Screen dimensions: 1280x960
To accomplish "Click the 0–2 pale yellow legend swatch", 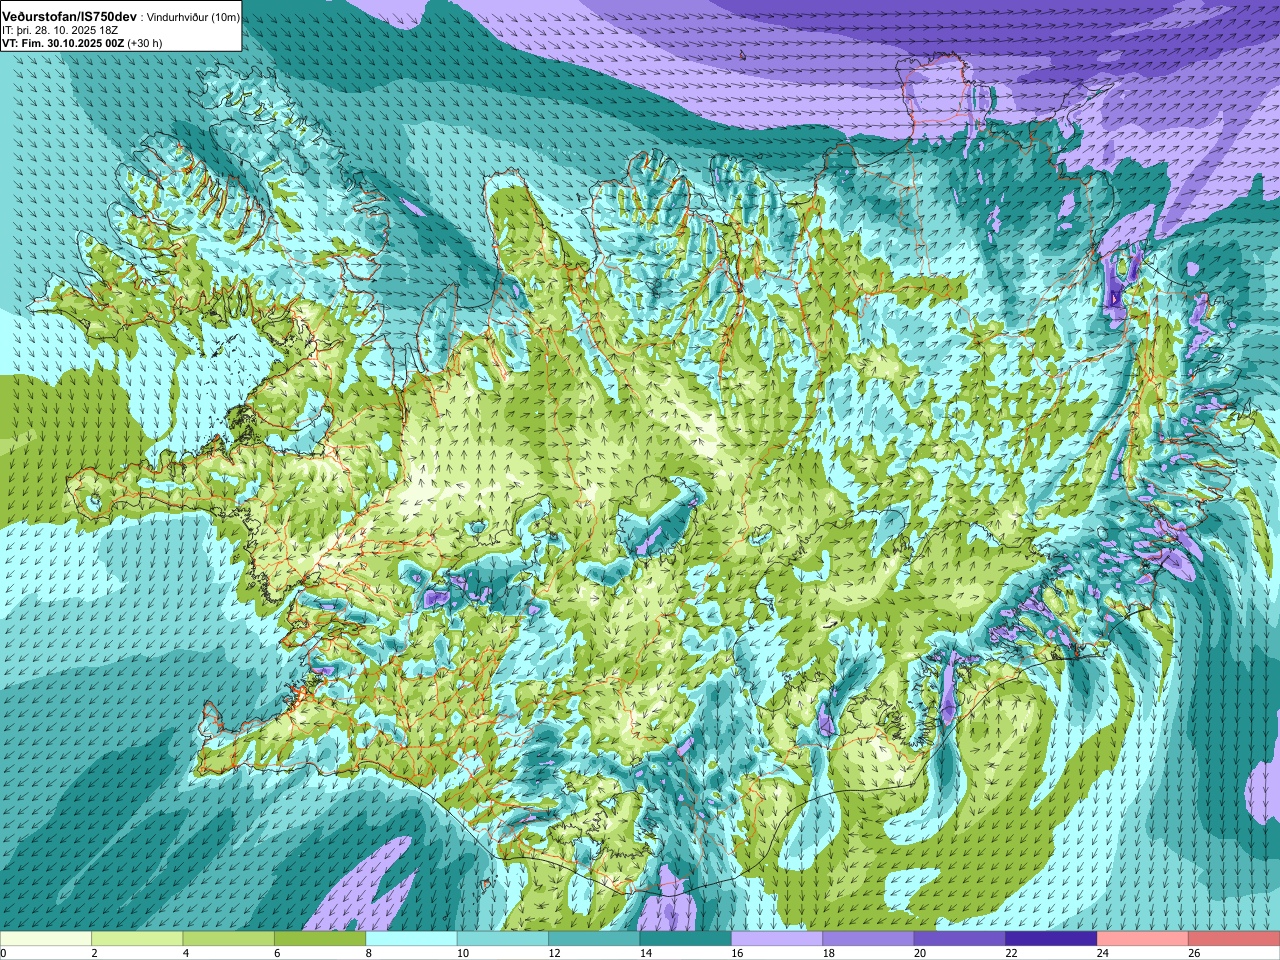I will point(46,939).
